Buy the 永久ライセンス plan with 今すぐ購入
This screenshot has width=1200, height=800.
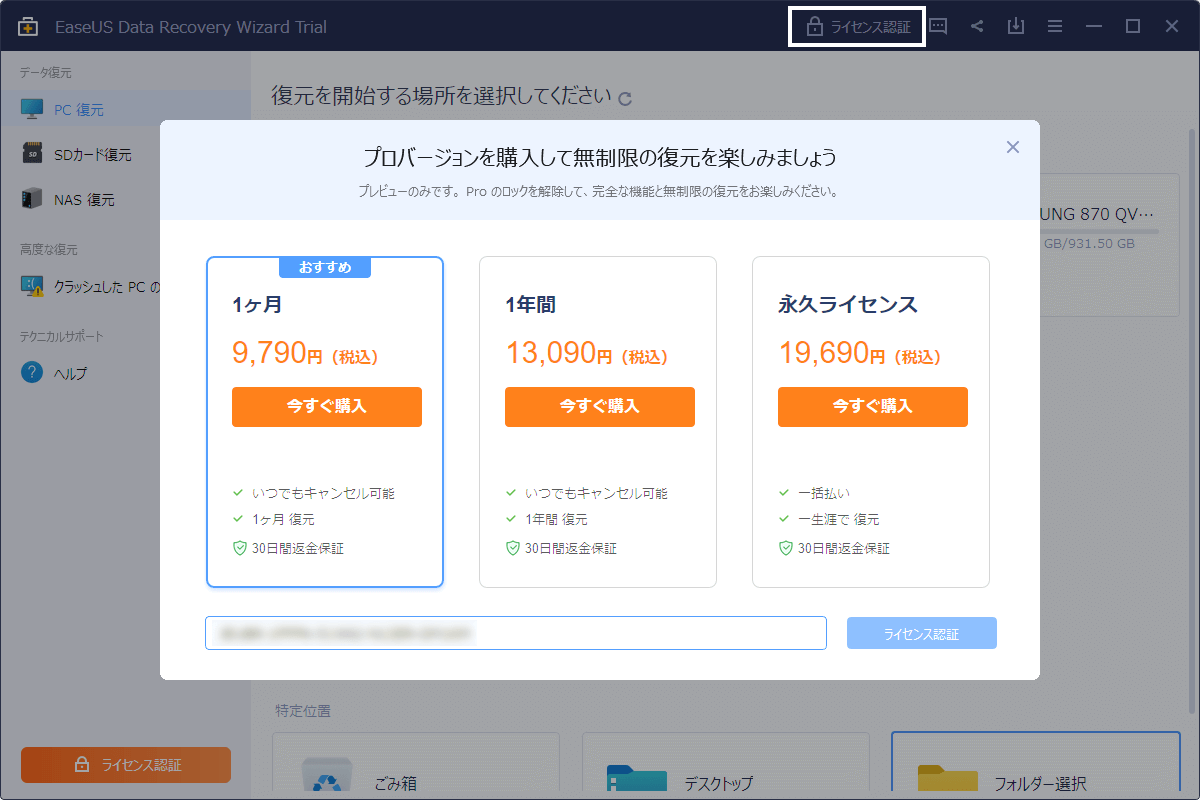click(x=873, y=407)
